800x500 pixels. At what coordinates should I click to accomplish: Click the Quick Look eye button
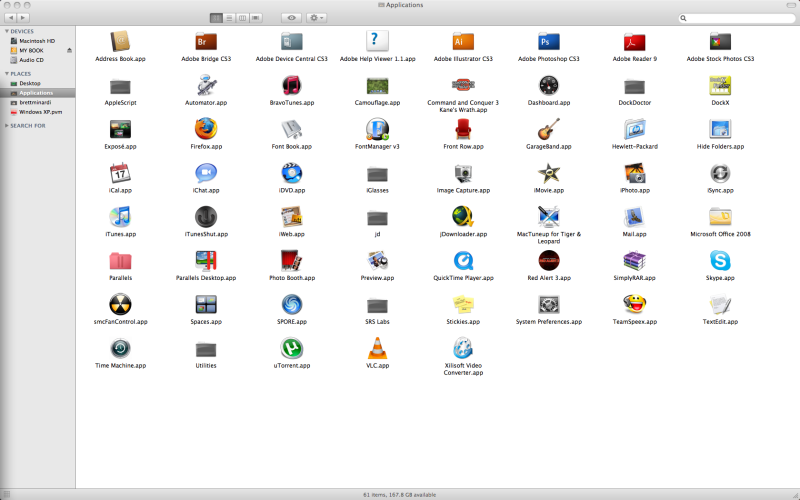tap(291, 18)
